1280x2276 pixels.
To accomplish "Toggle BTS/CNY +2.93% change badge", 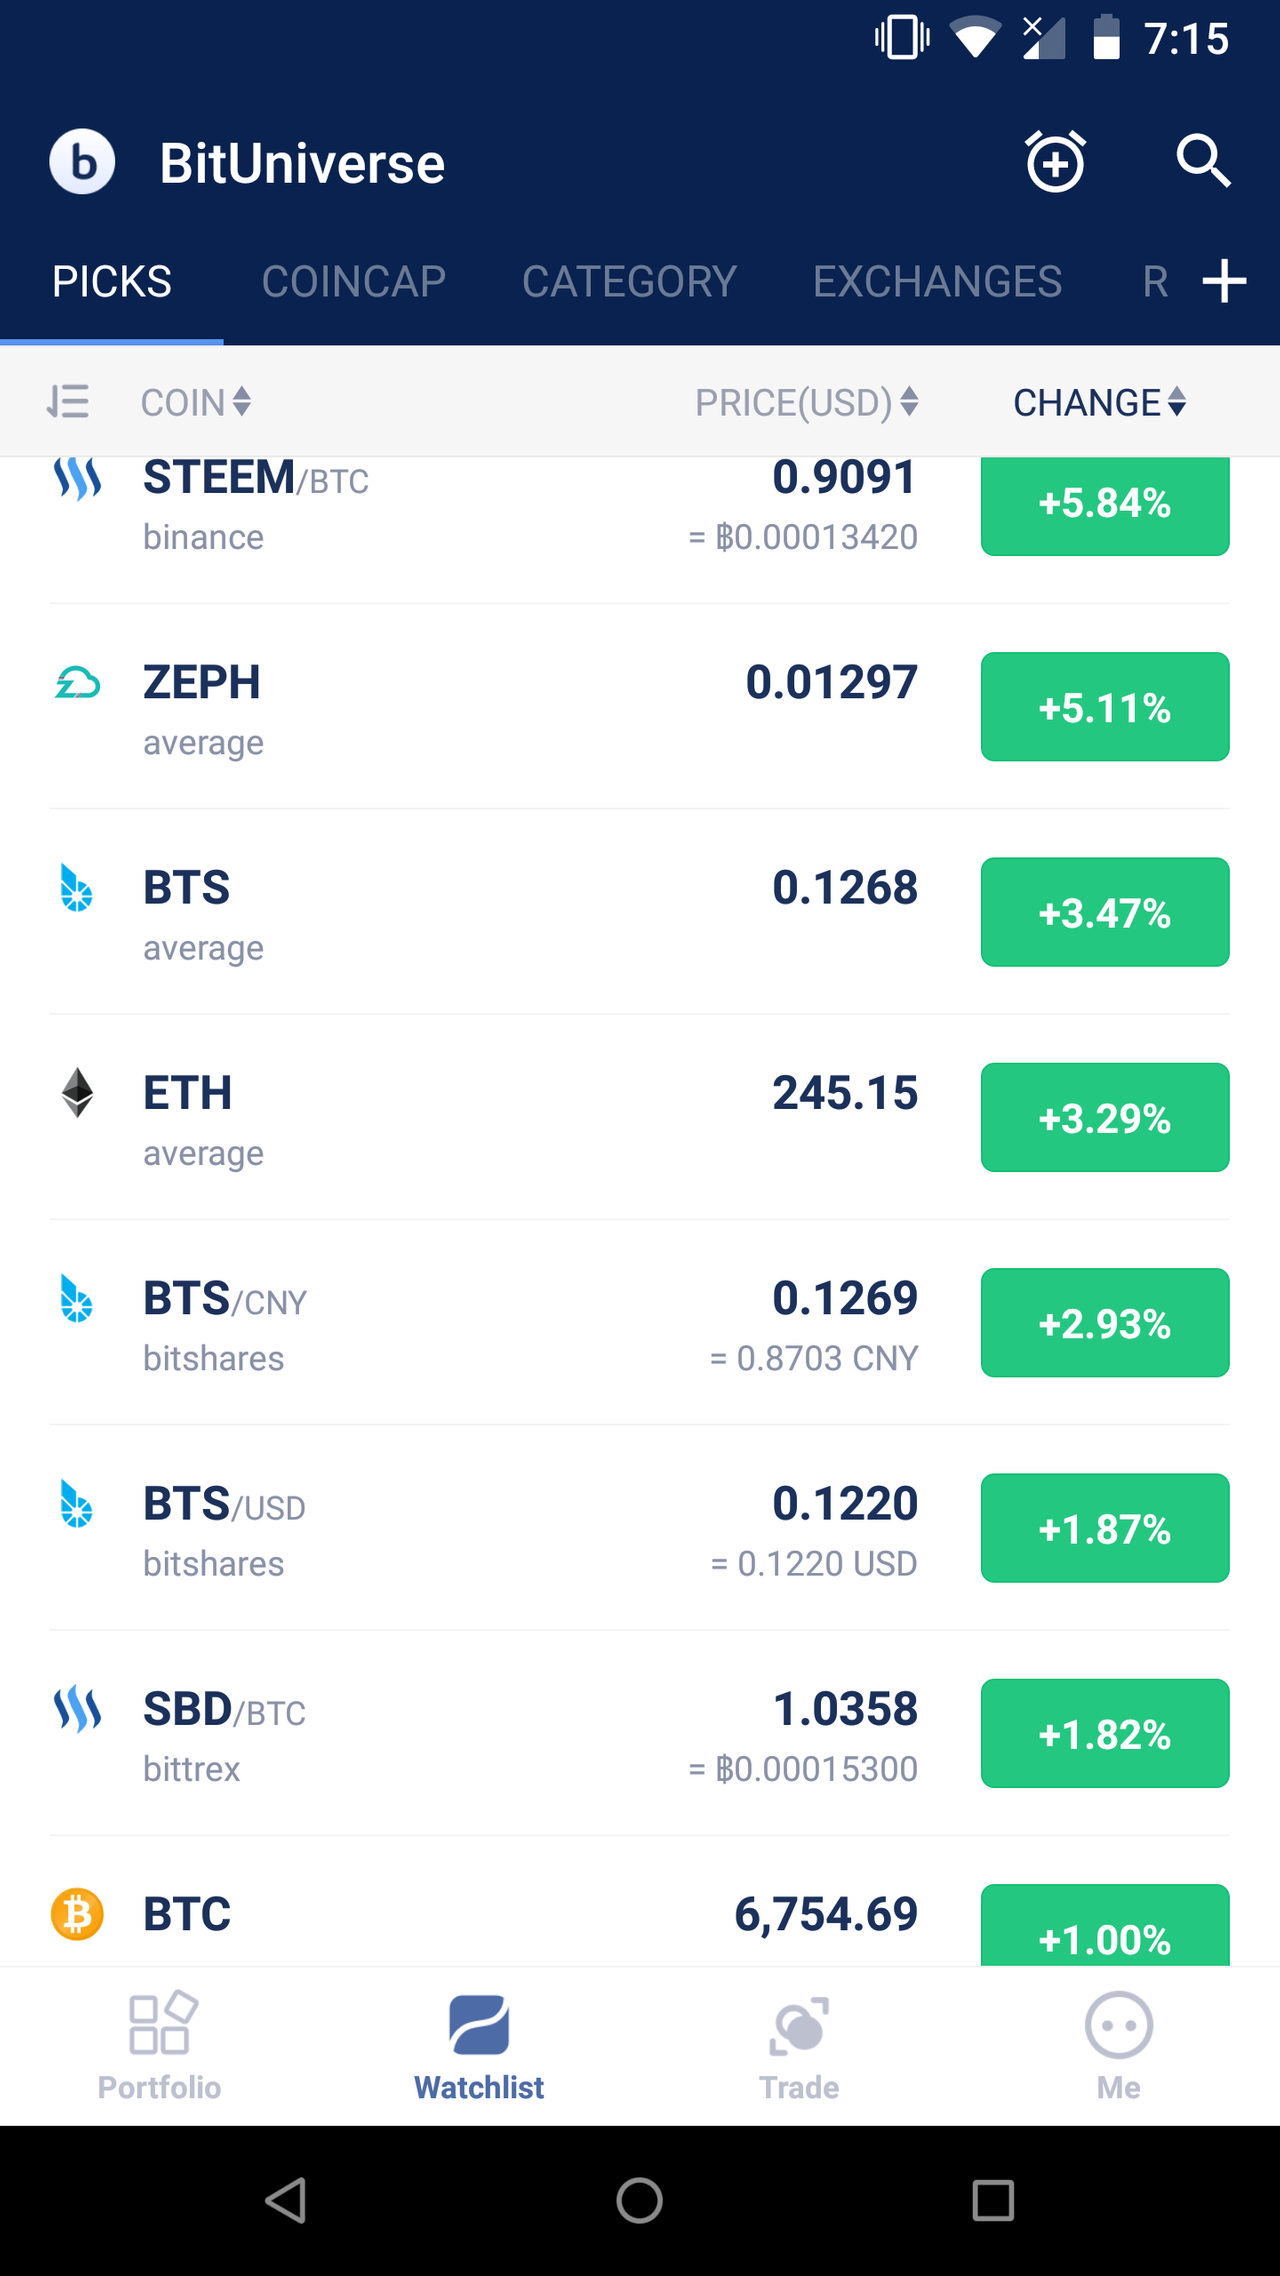I will point(1105,1323).
